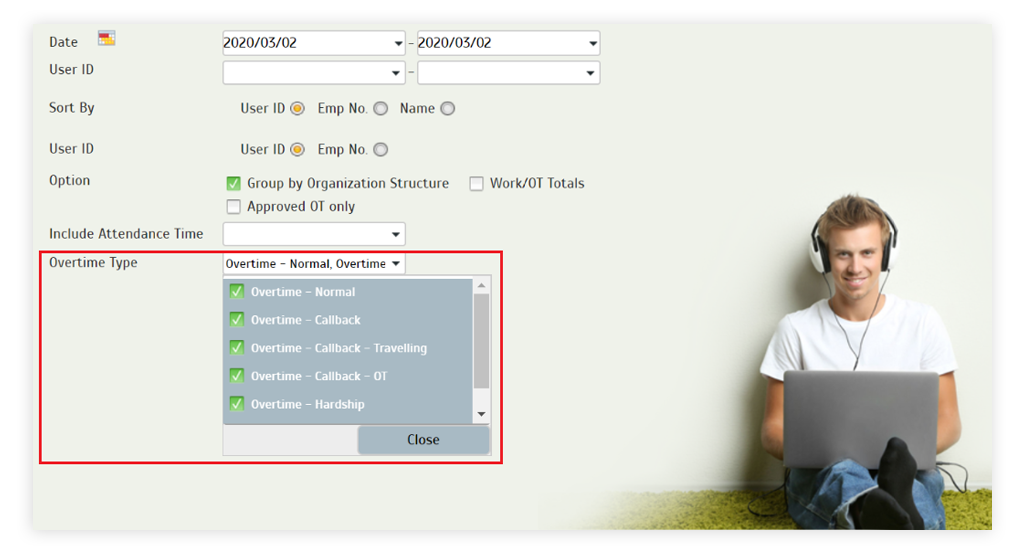Uncheck Overtime – Callback – Travelling option
This screenshot has width=1027, height=554.
[236, 348]
